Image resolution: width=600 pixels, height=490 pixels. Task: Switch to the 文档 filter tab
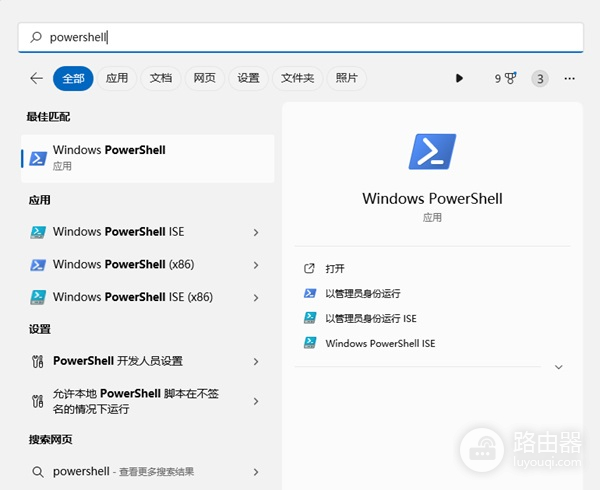(160, 78)
